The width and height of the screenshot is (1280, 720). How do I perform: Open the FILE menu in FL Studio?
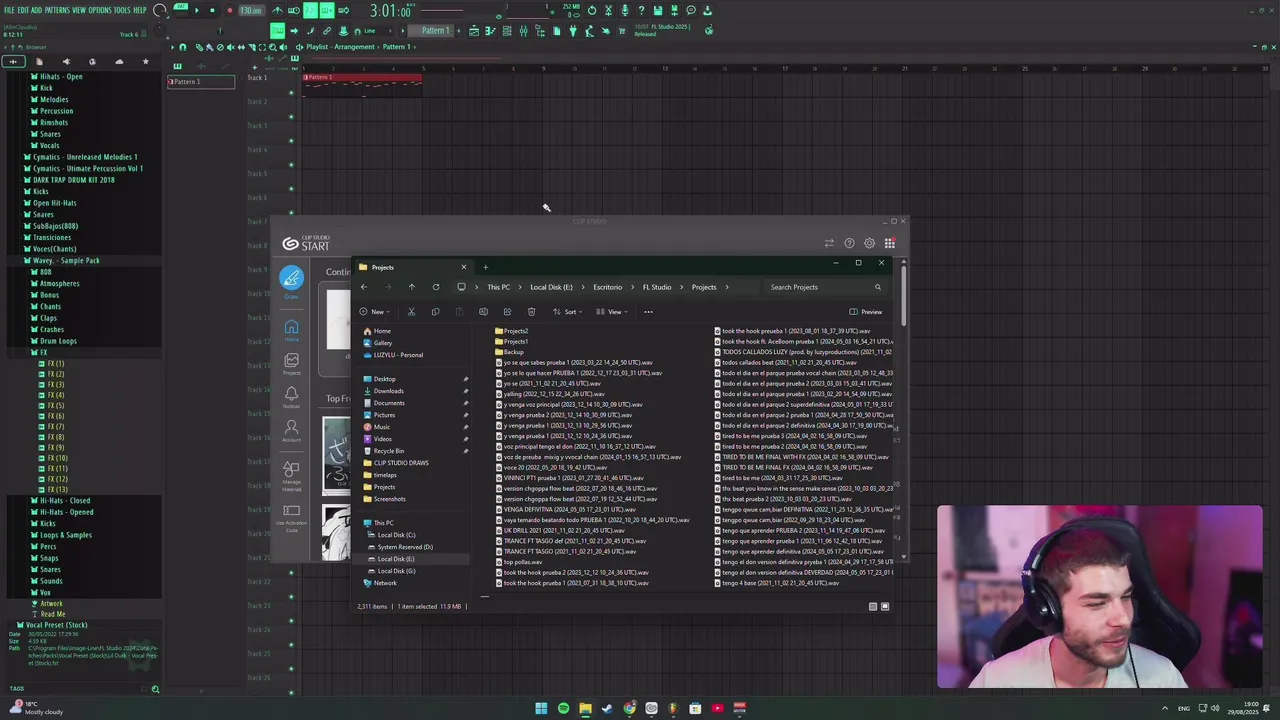pyautogui.click(x=9, y=10)
